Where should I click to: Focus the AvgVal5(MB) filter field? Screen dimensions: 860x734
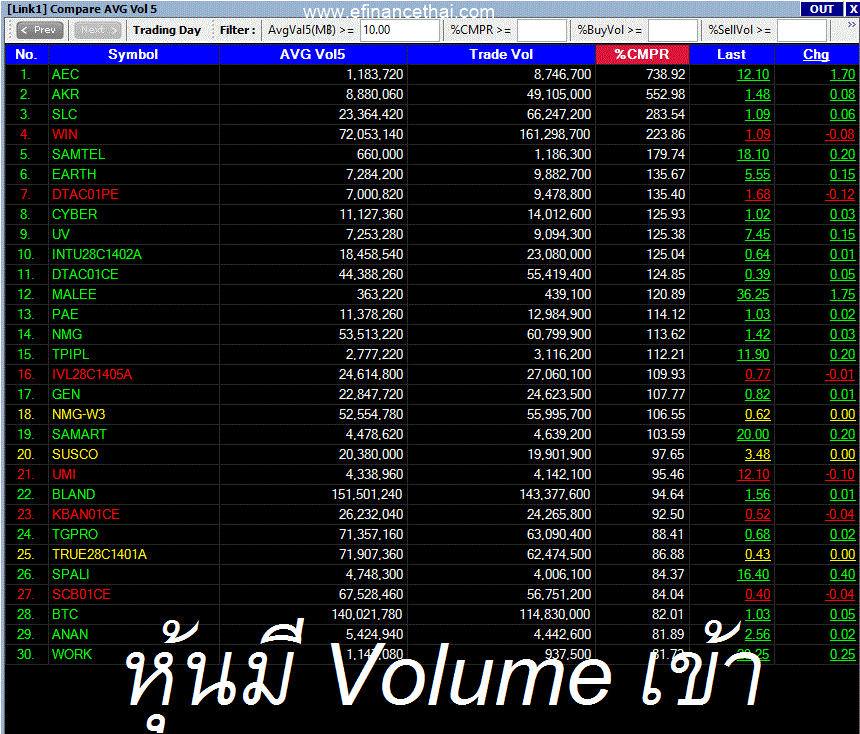(x=400, y=30)
